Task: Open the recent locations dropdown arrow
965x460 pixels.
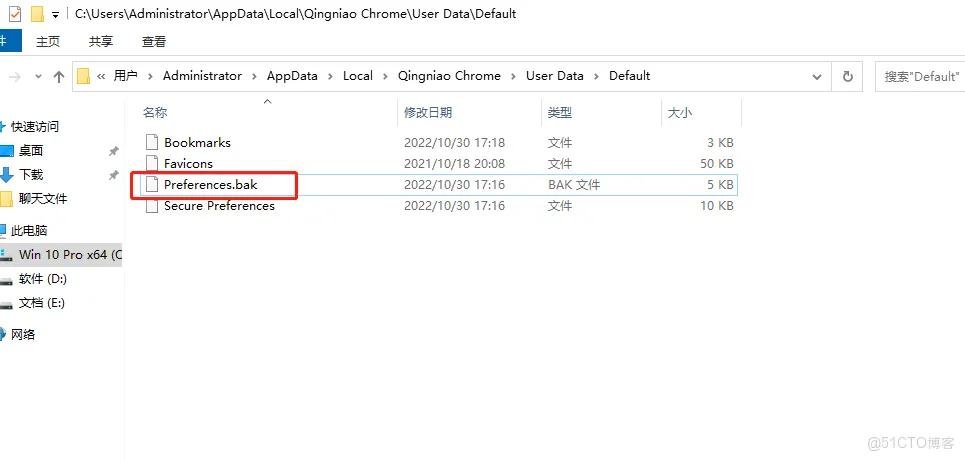Action: click(39, 76)
